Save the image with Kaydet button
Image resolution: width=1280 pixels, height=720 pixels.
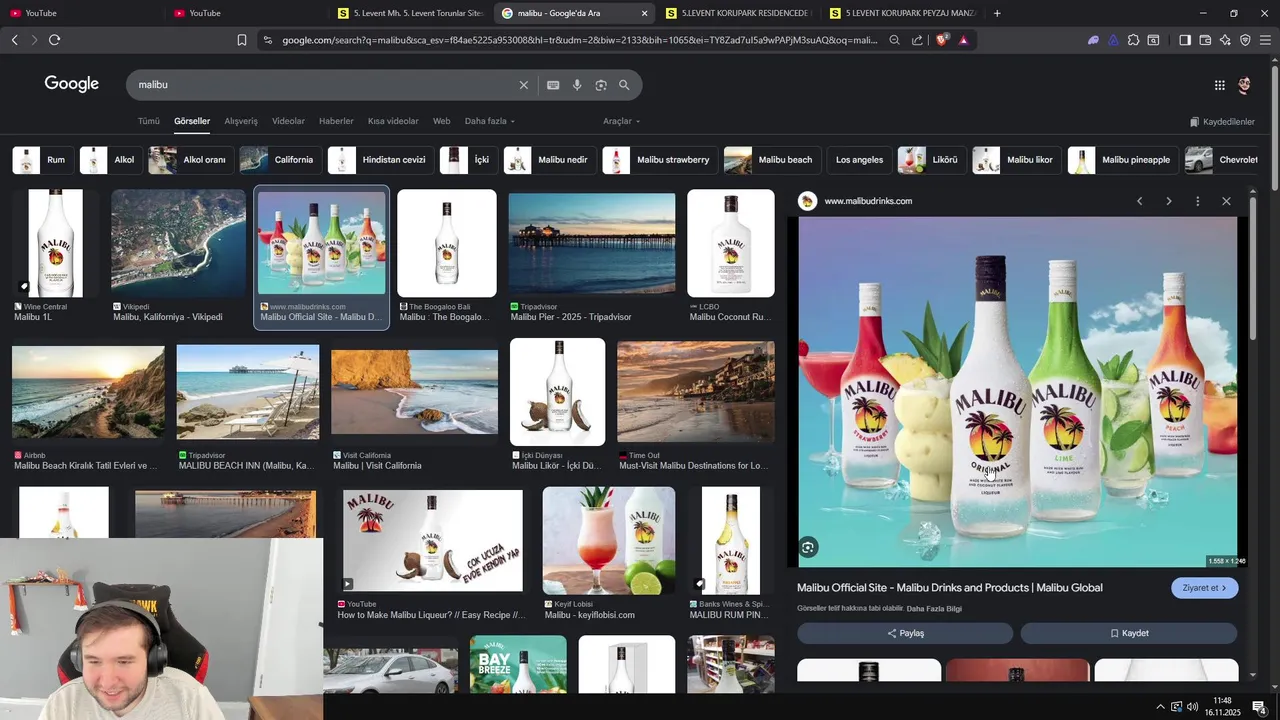1129,633
